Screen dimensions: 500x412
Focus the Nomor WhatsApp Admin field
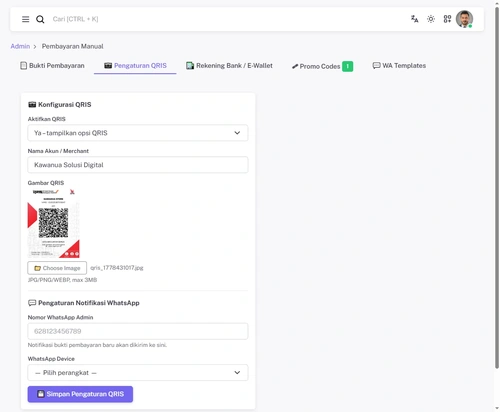click(138, 331)
